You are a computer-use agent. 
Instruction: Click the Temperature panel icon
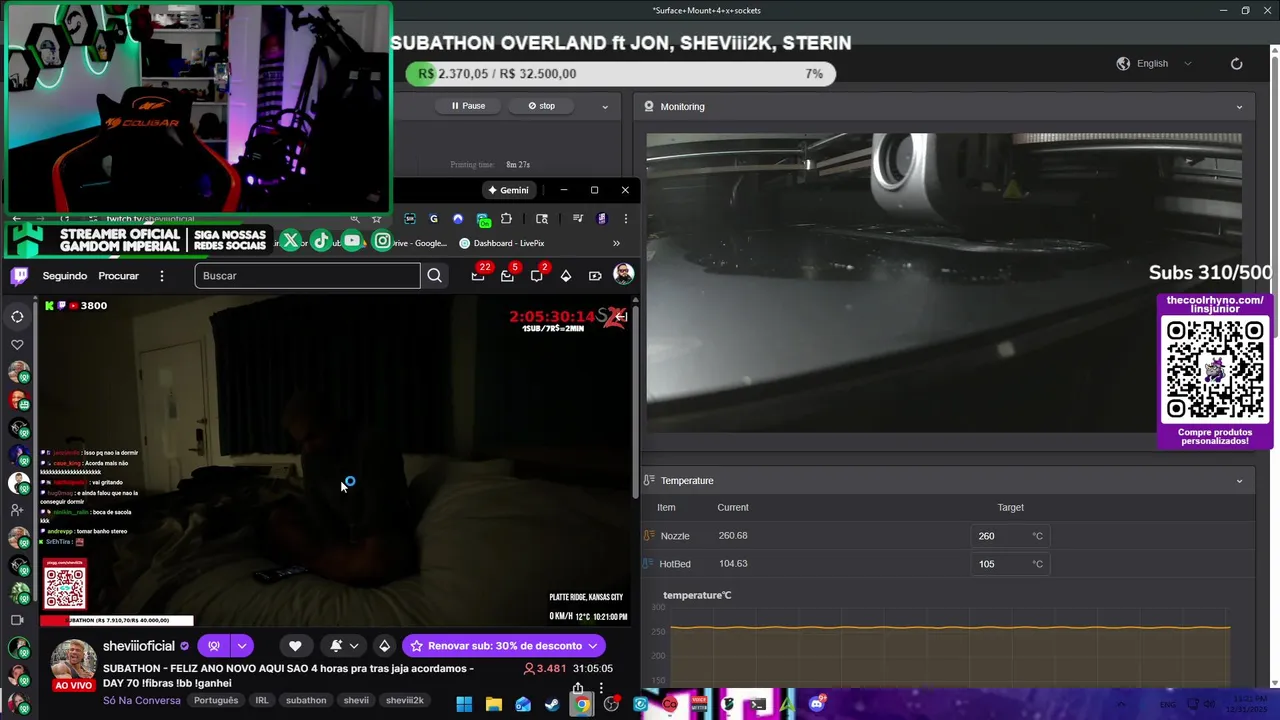coord(649,481)
